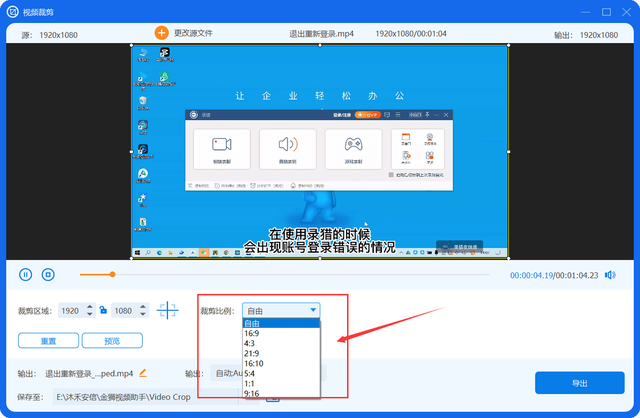This screenshot has height=418, width=640.
Task: Select 自由 in the crop ratio list
Action: [x=281, y=323]
